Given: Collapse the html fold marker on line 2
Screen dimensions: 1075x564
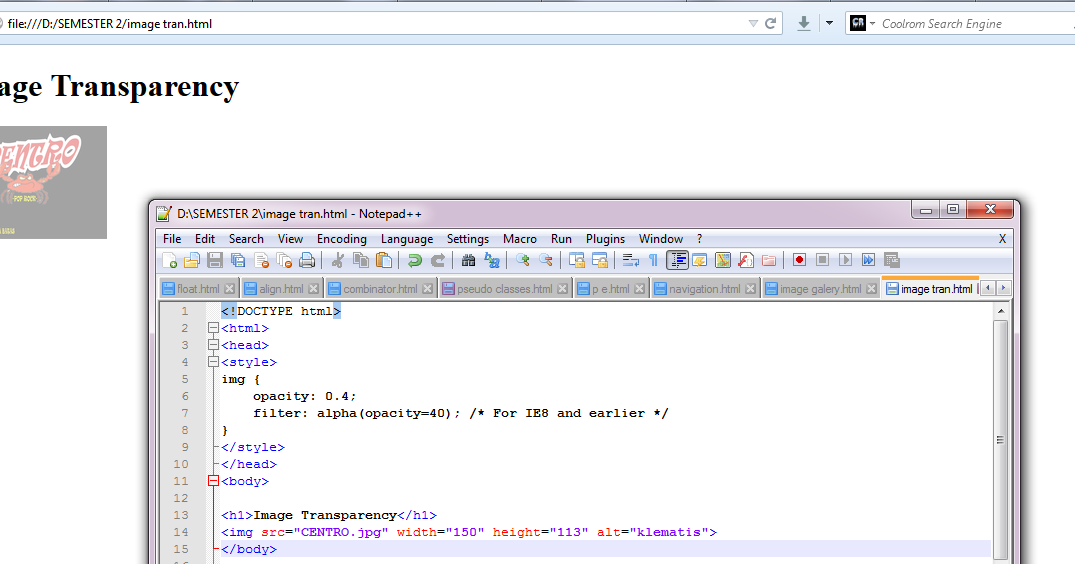Looking at the screenshot, I should point(213,328).
